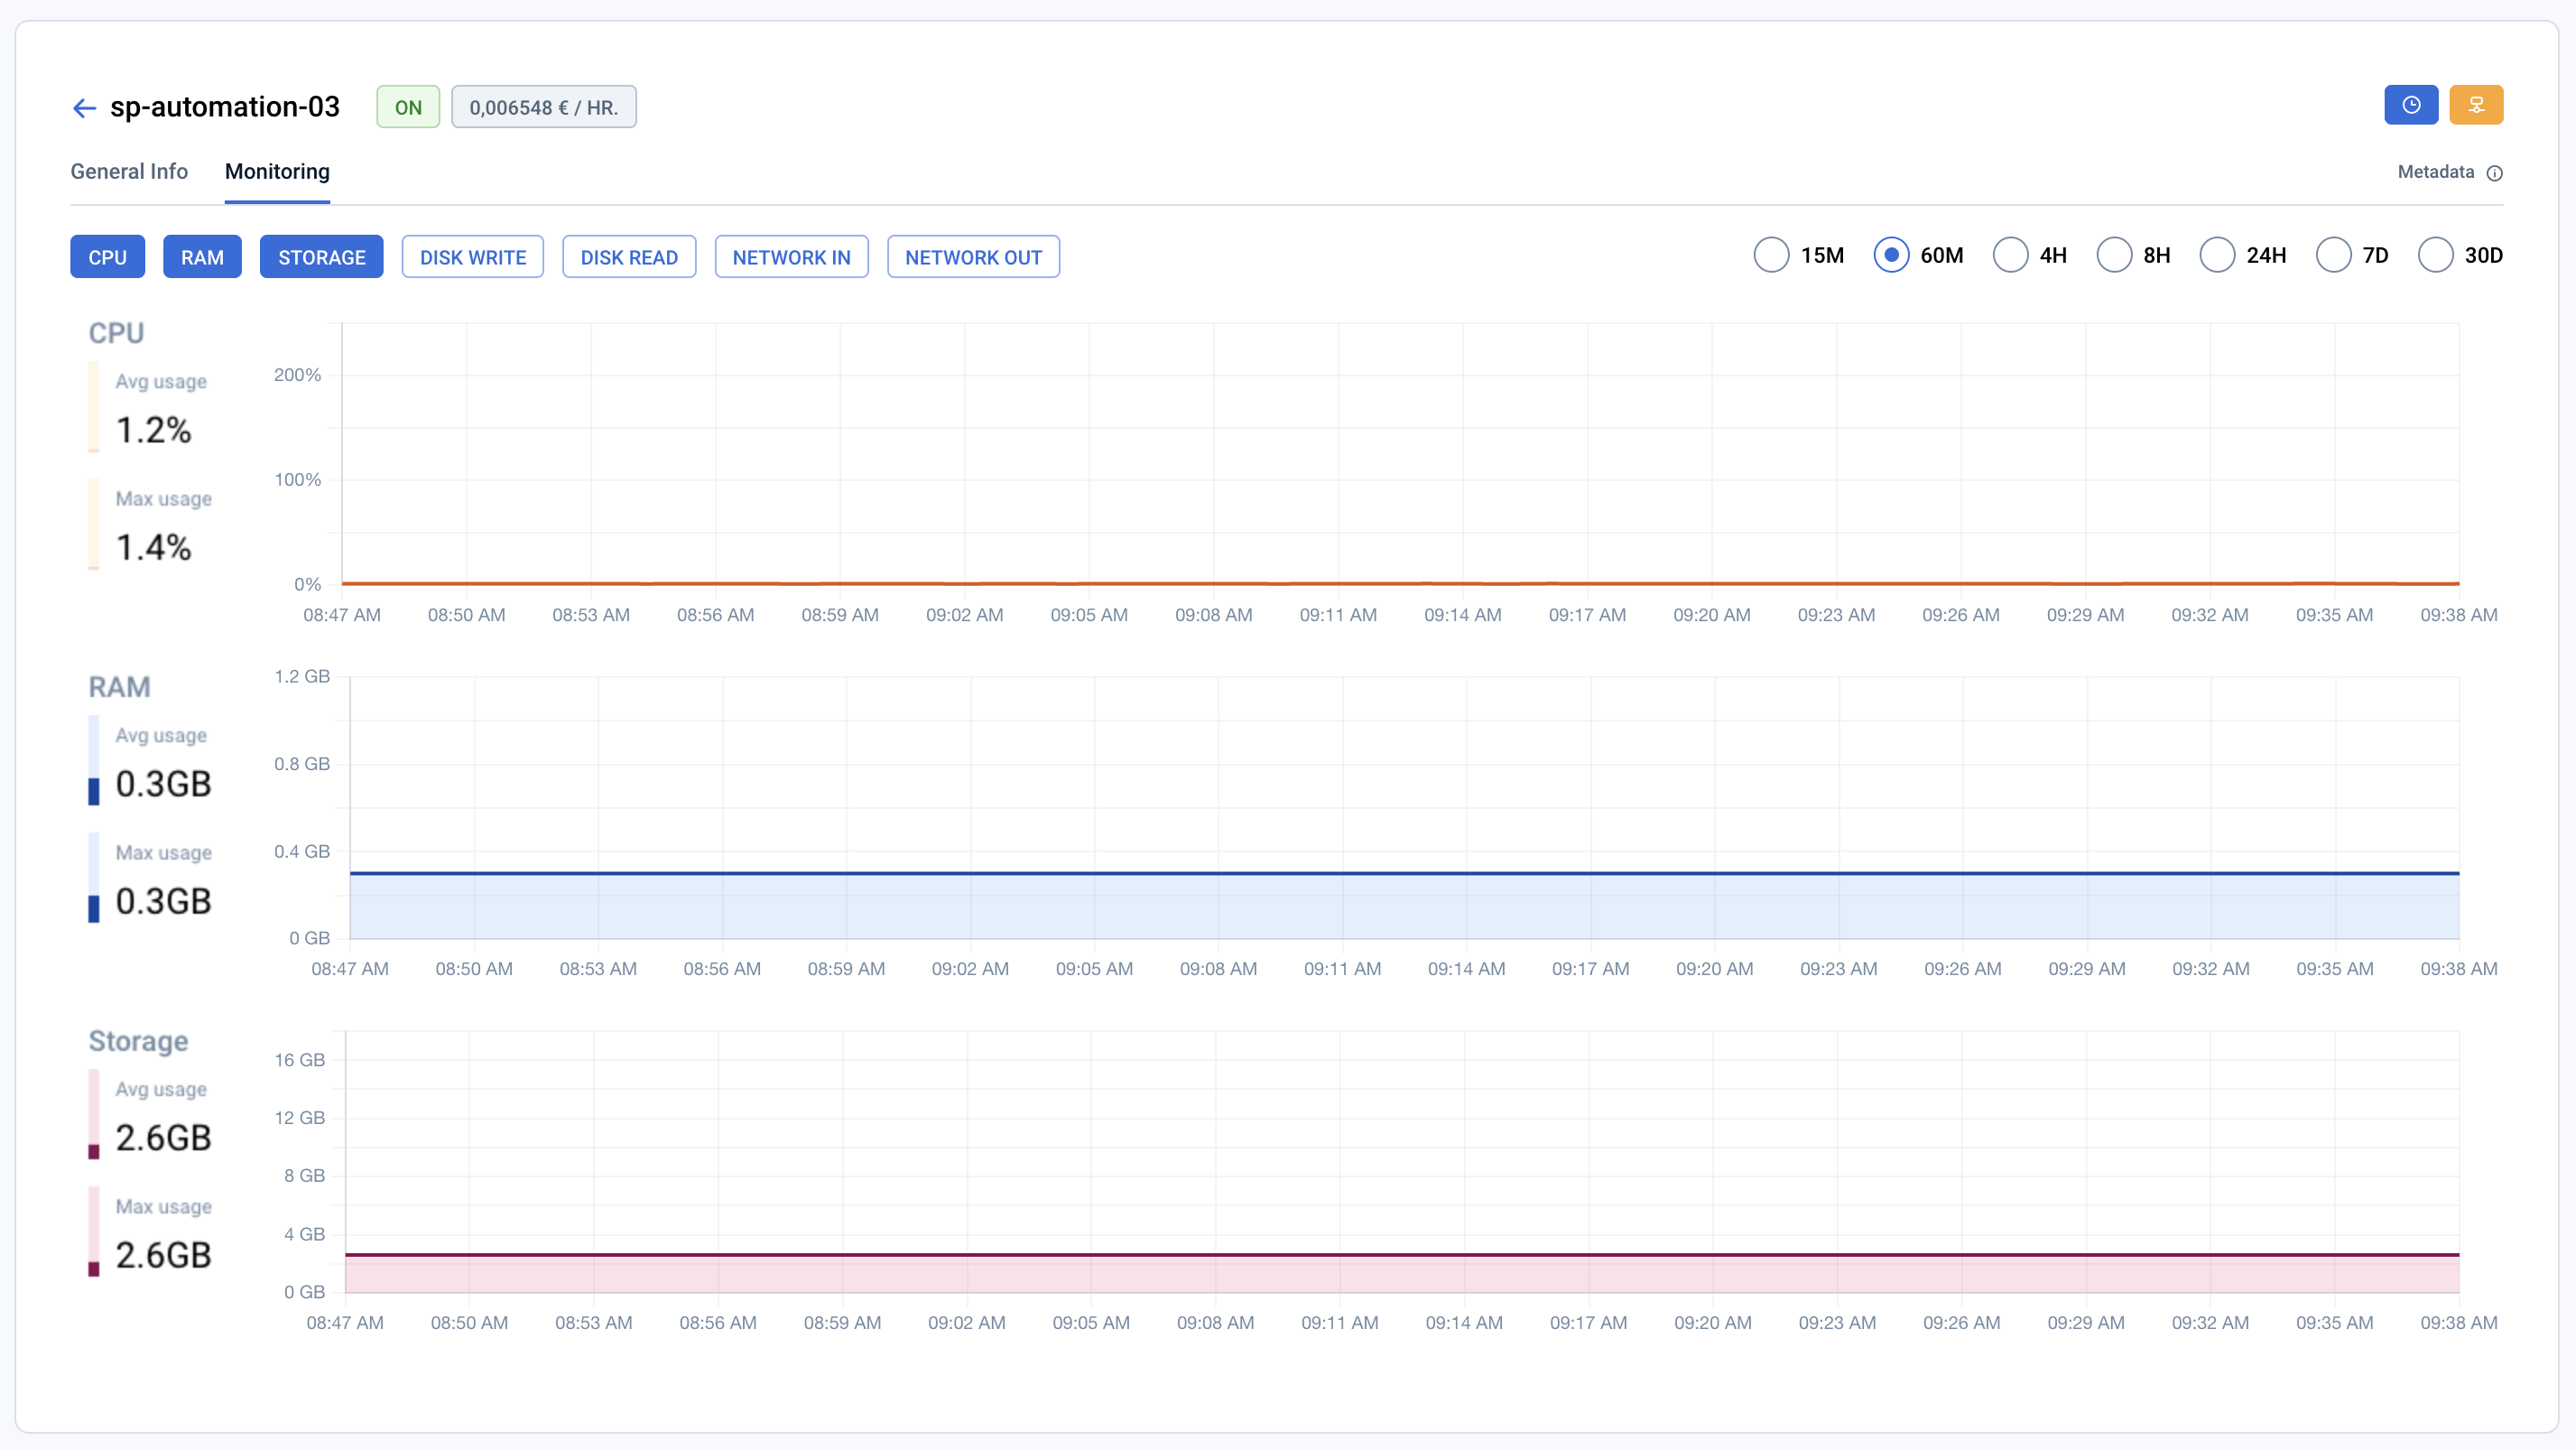Toggle the CPU chart filter
2576x1450 pixels.
point(107,257)
